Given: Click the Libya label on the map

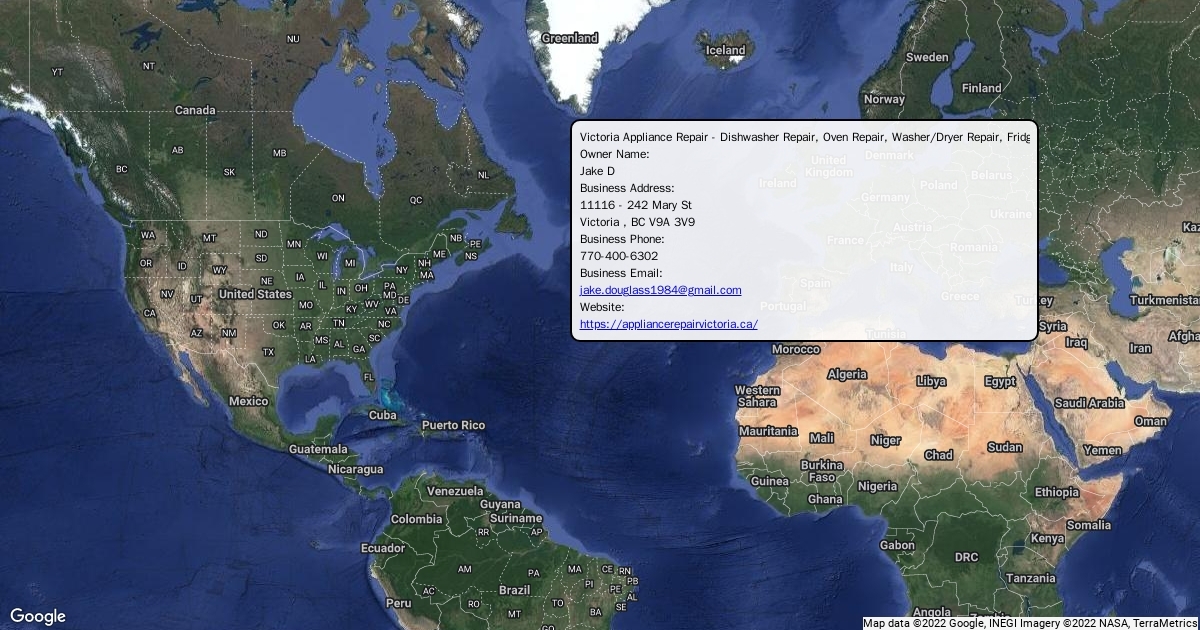Looking at the screenshot, I should [931, 381].
